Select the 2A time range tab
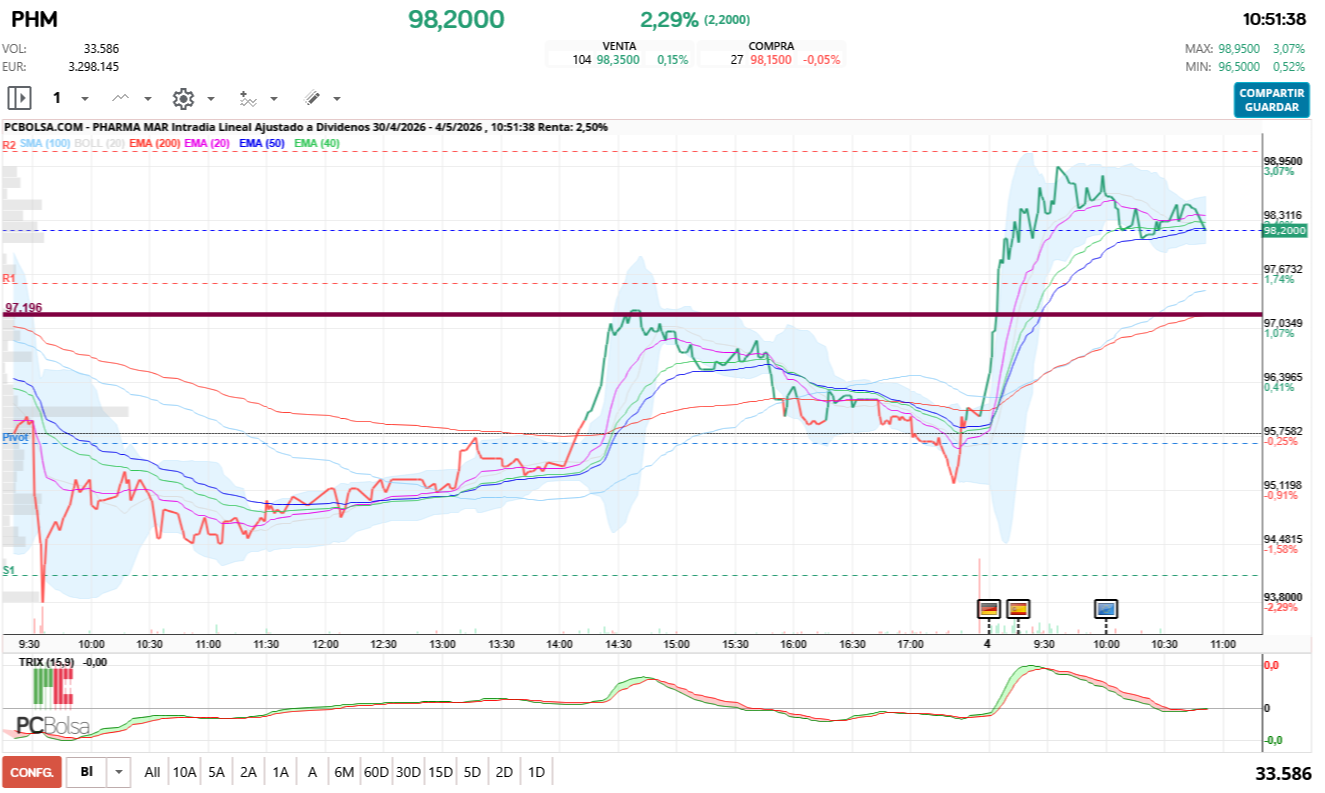The width and height of the screenshot is (1325, 793). [x=249, y=772]
